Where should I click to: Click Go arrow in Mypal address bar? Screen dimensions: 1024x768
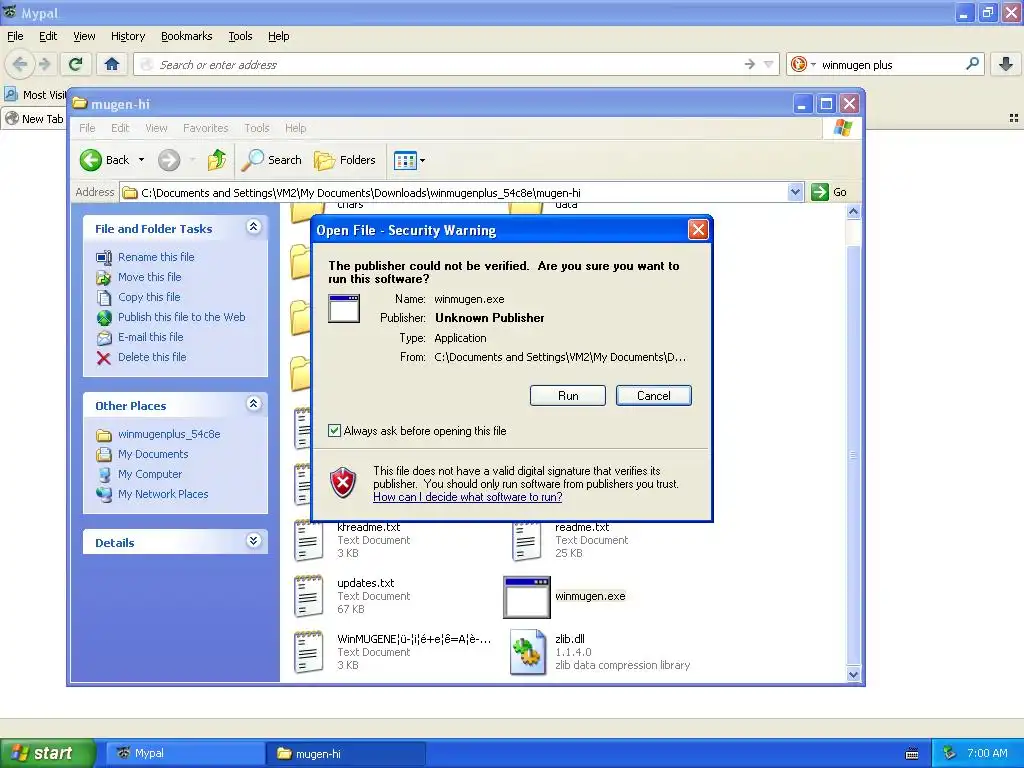click(749, 64)
